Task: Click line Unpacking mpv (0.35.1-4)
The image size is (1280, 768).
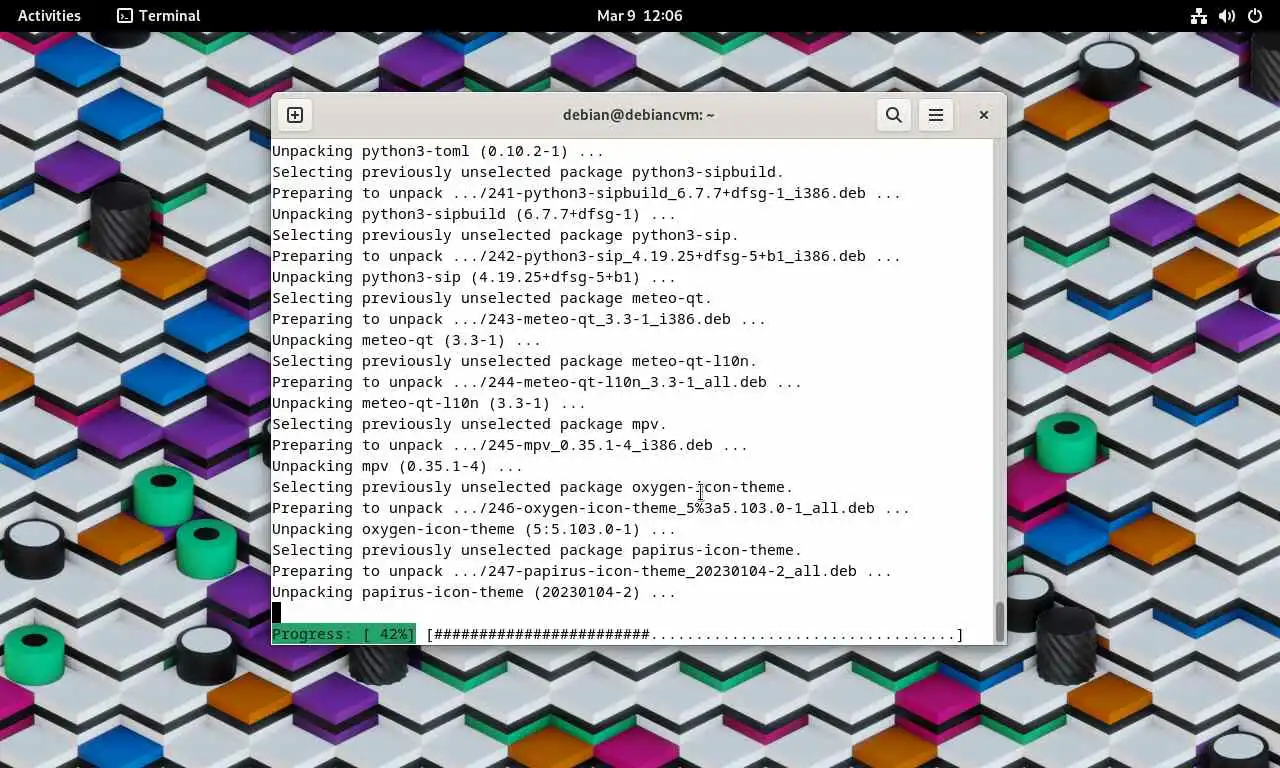Action: click(x=397, y=466)
